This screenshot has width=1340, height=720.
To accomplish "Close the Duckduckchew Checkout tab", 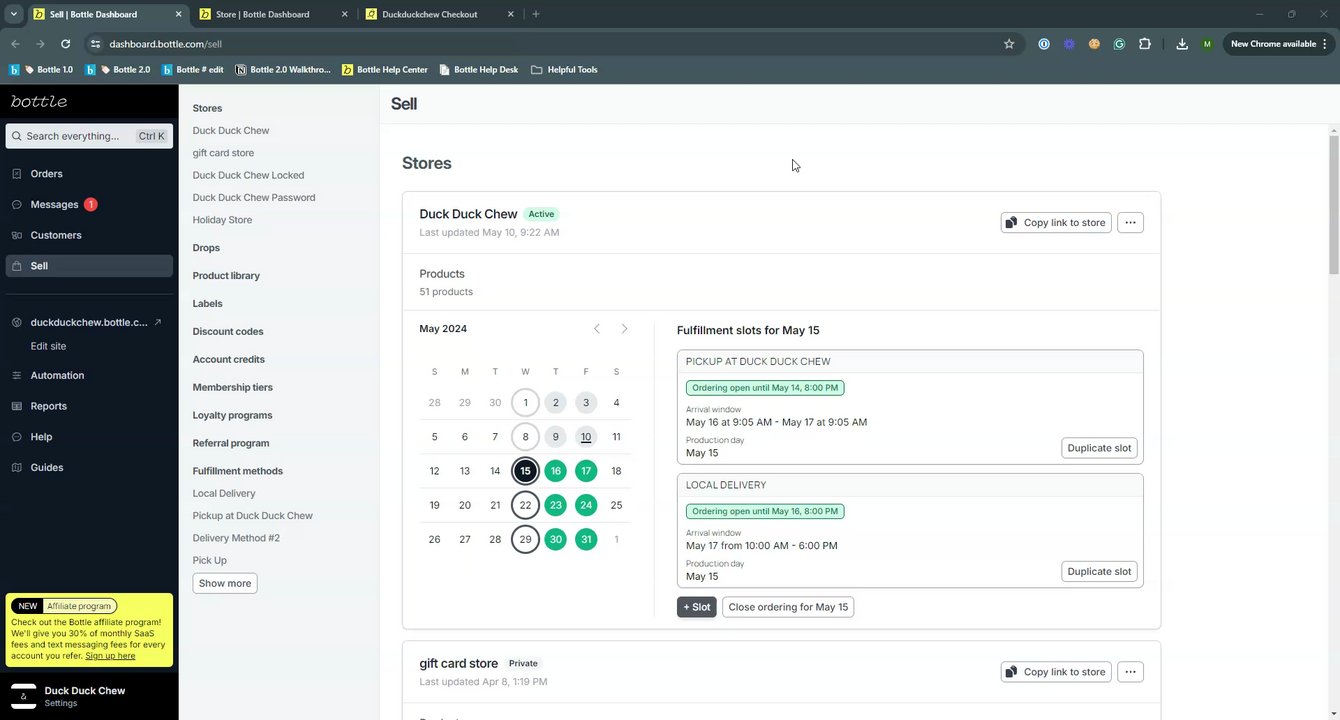I will [510, 14].
